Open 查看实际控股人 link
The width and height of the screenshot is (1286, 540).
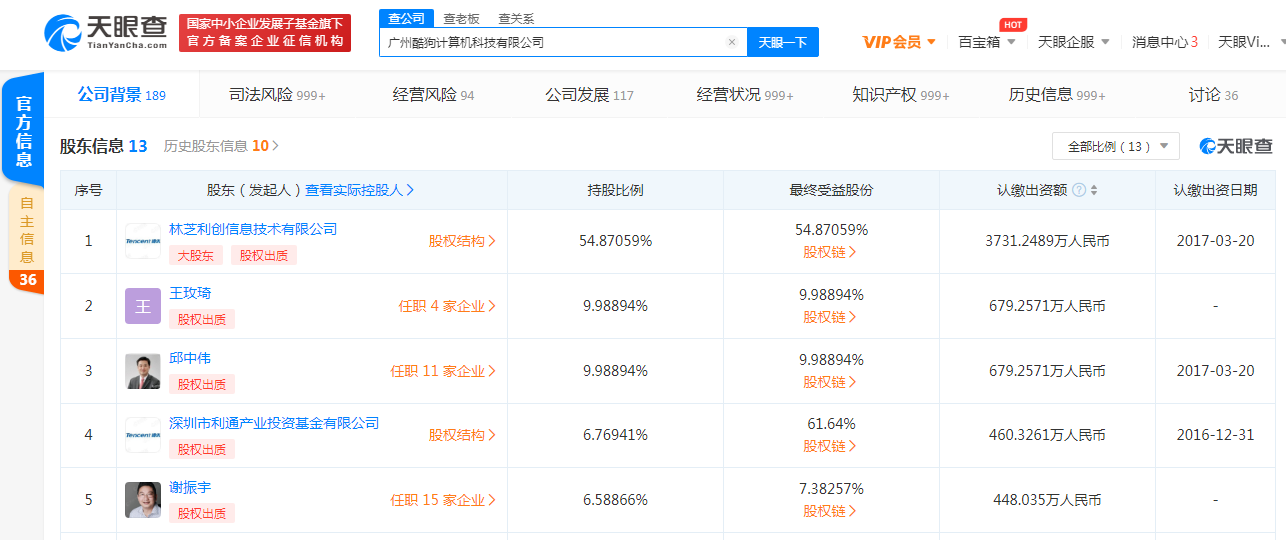point(359,190)
